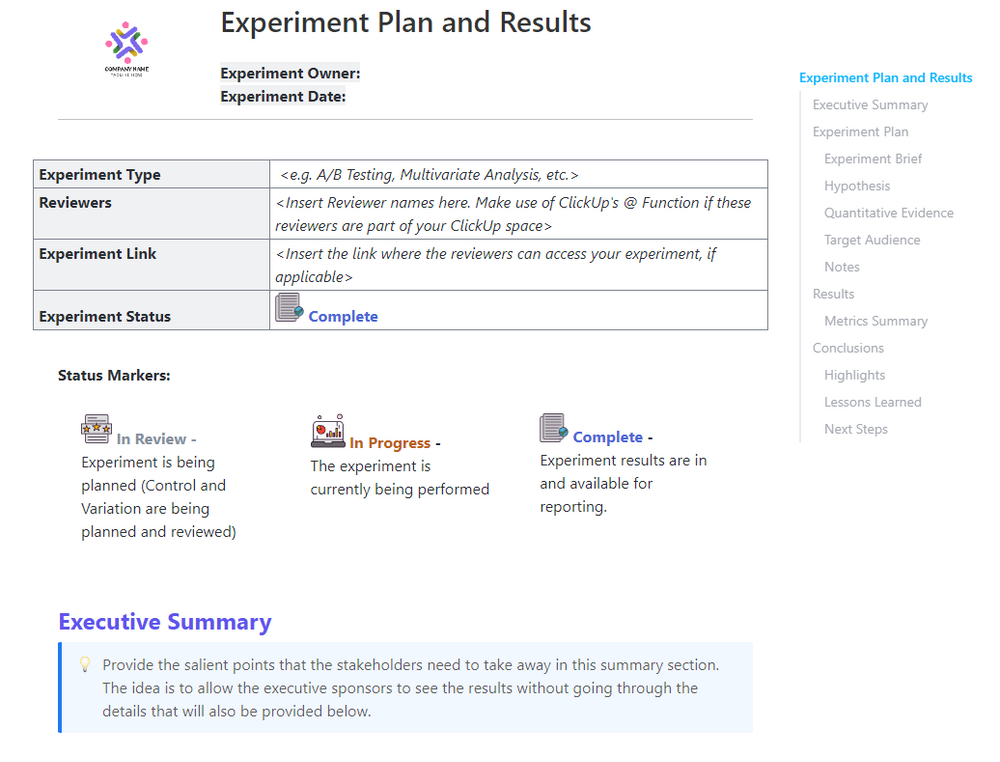Expand the Conclusions outline entry
Viewport: 1000px width, 762px height.
pyautogui.click(x=848, y=347)
